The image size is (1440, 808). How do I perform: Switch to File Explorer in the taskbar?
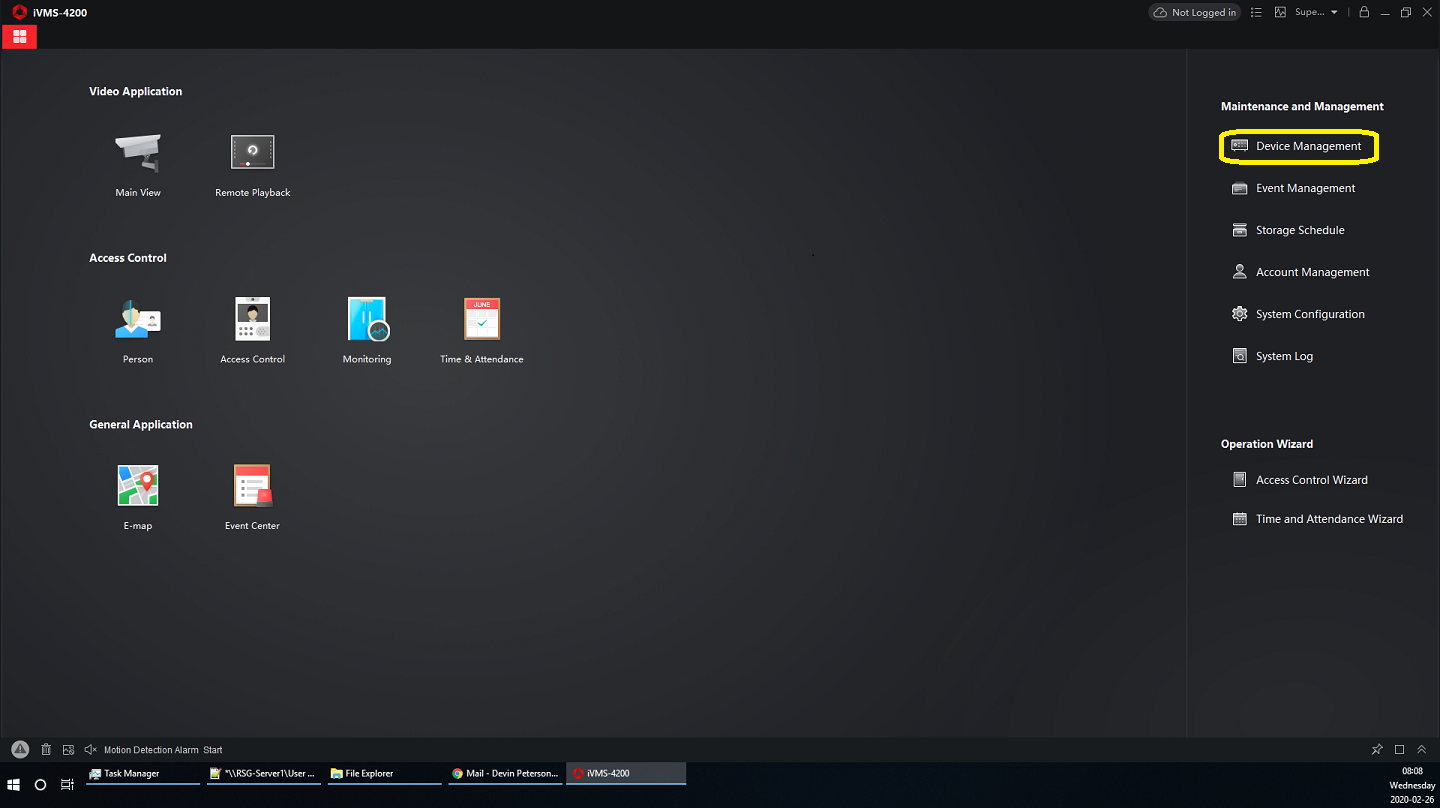coord(369,773)
